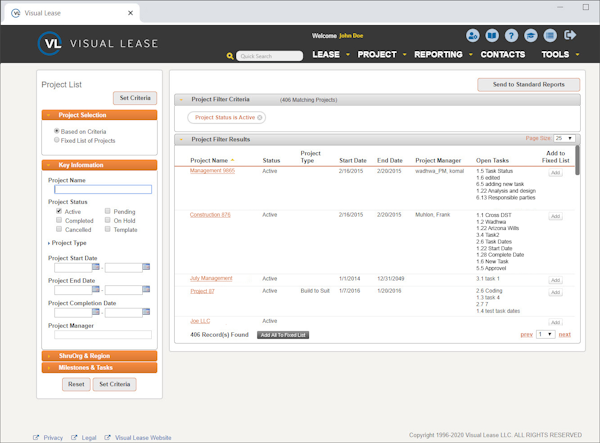This screenshot has width=600, height=443.
Task: Open the user profile settings icon
Action: (473, 36)
